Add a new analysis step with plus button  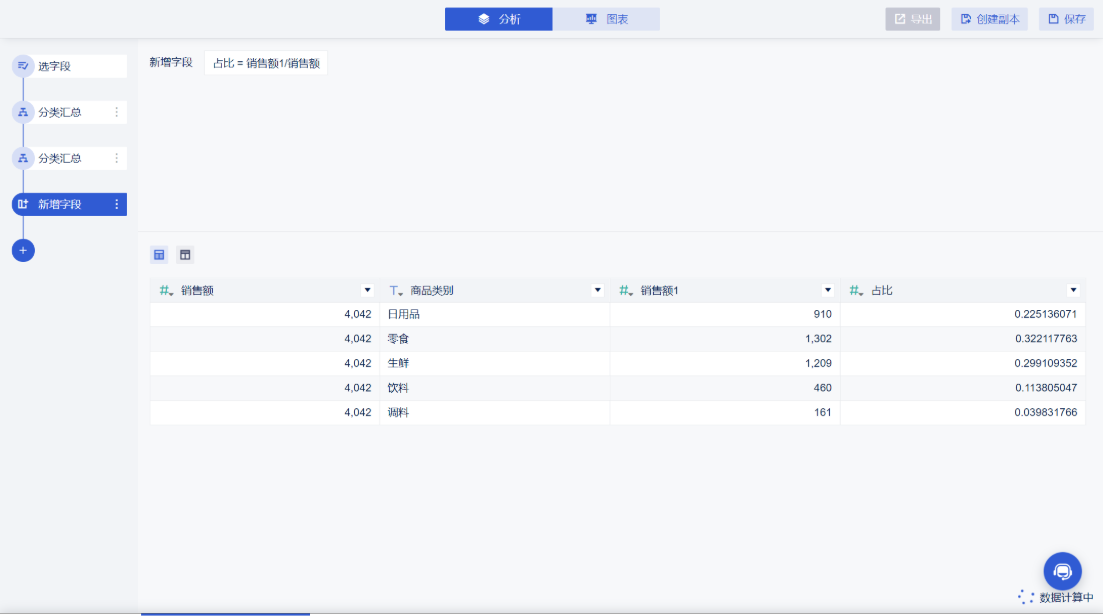[x=23, y=250]
